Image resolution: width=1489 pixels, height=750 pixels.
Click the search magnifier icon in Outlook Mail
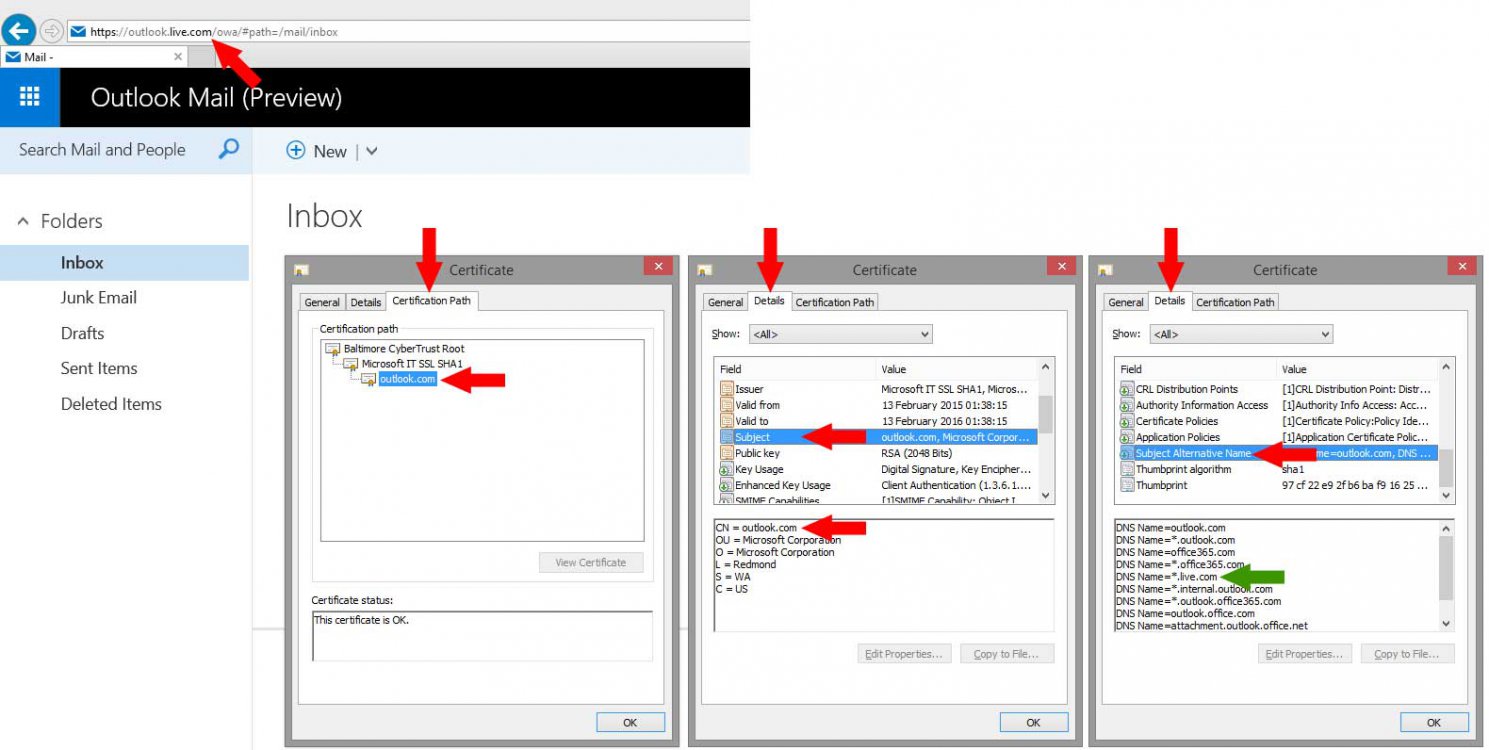pyautogui.click(x=229, y=150)
